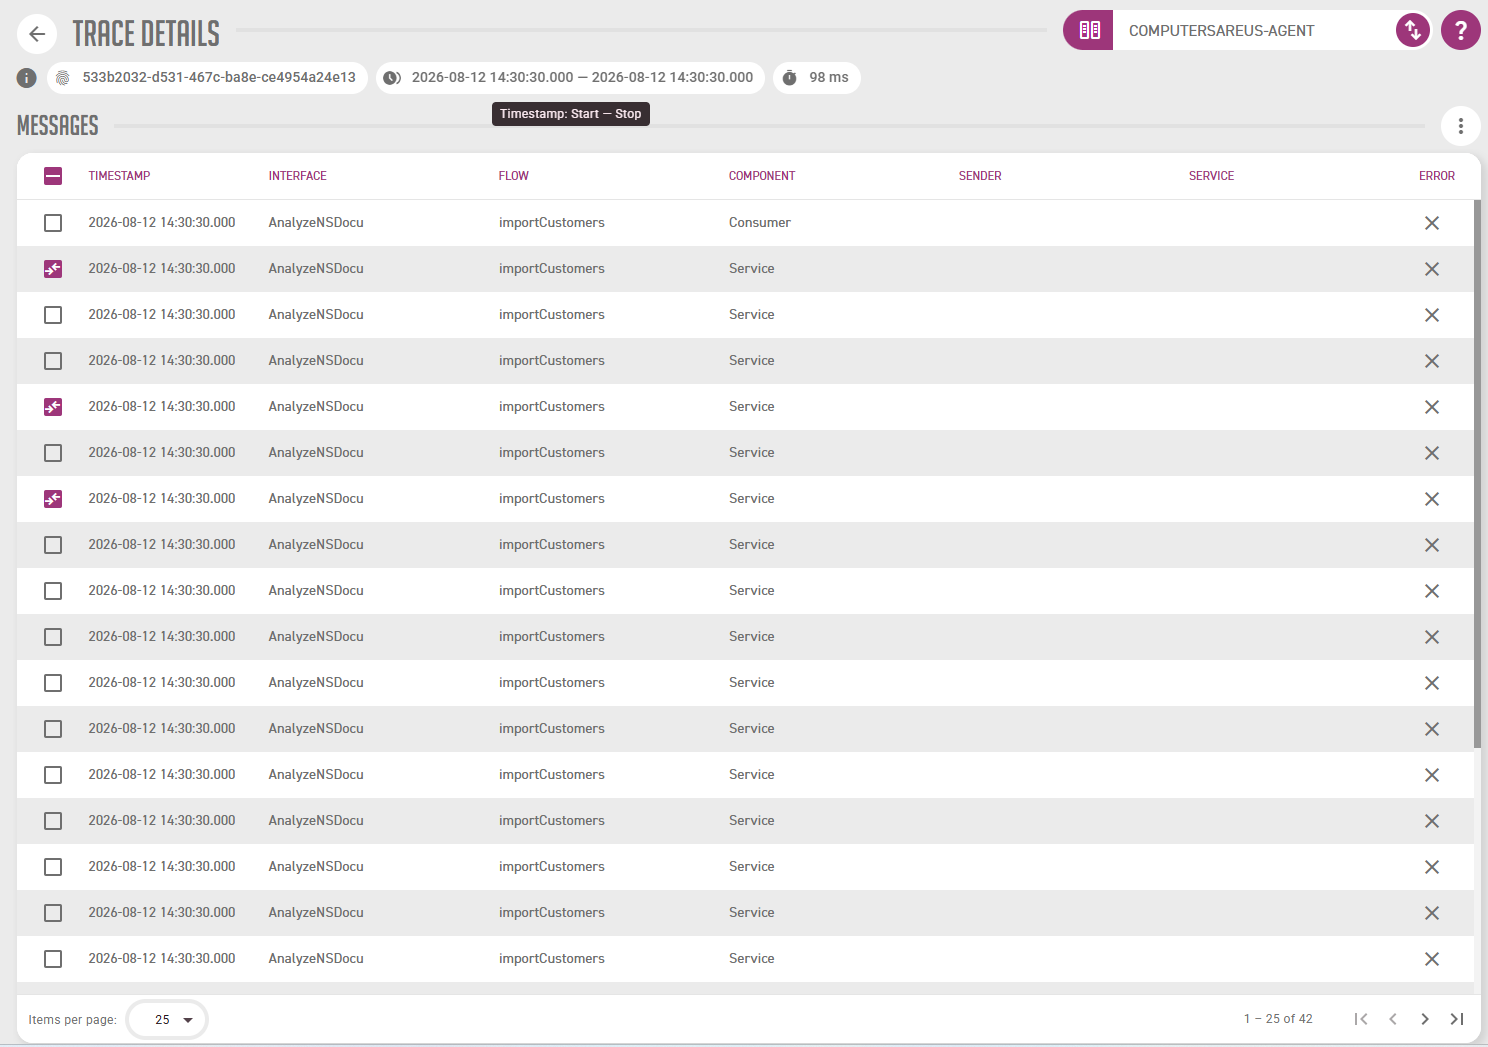Click the clock icon in the timestamp range chip
Image resolution: width=1488 pixels, height=1047 pixels.
point(393,78)
